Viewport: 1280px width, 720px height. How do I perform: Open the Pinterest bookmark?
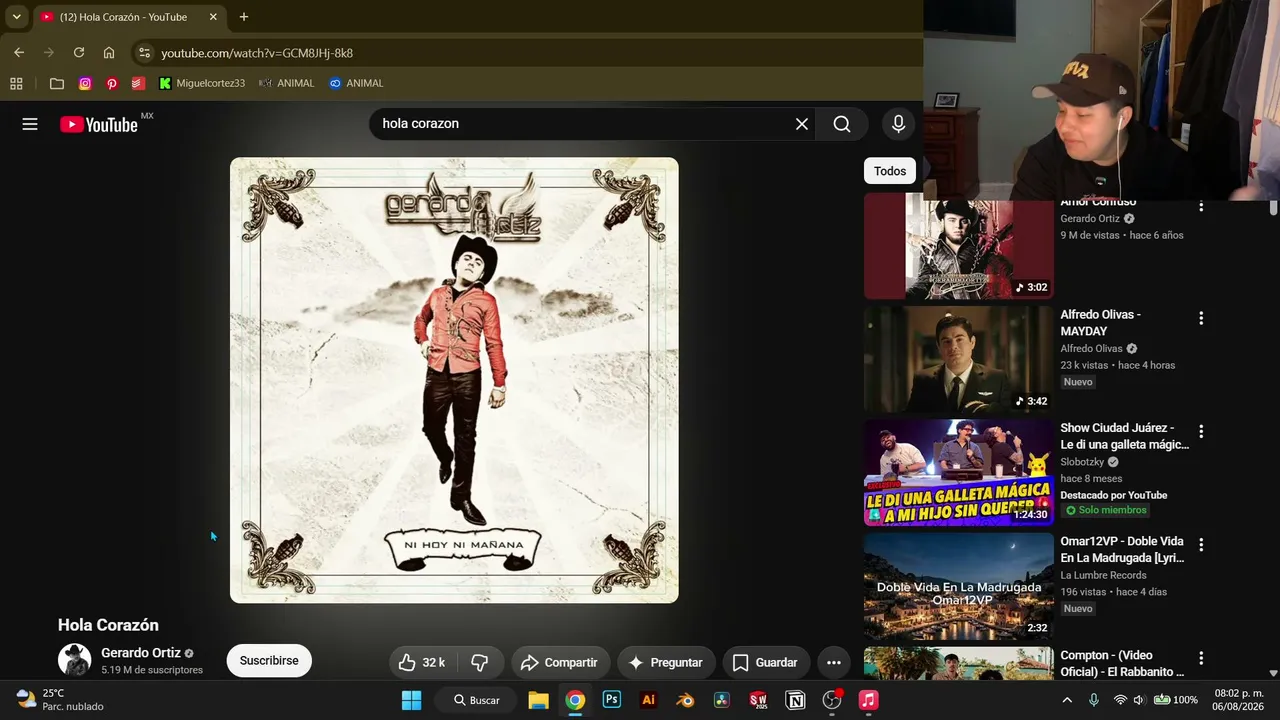pos(112,83)
